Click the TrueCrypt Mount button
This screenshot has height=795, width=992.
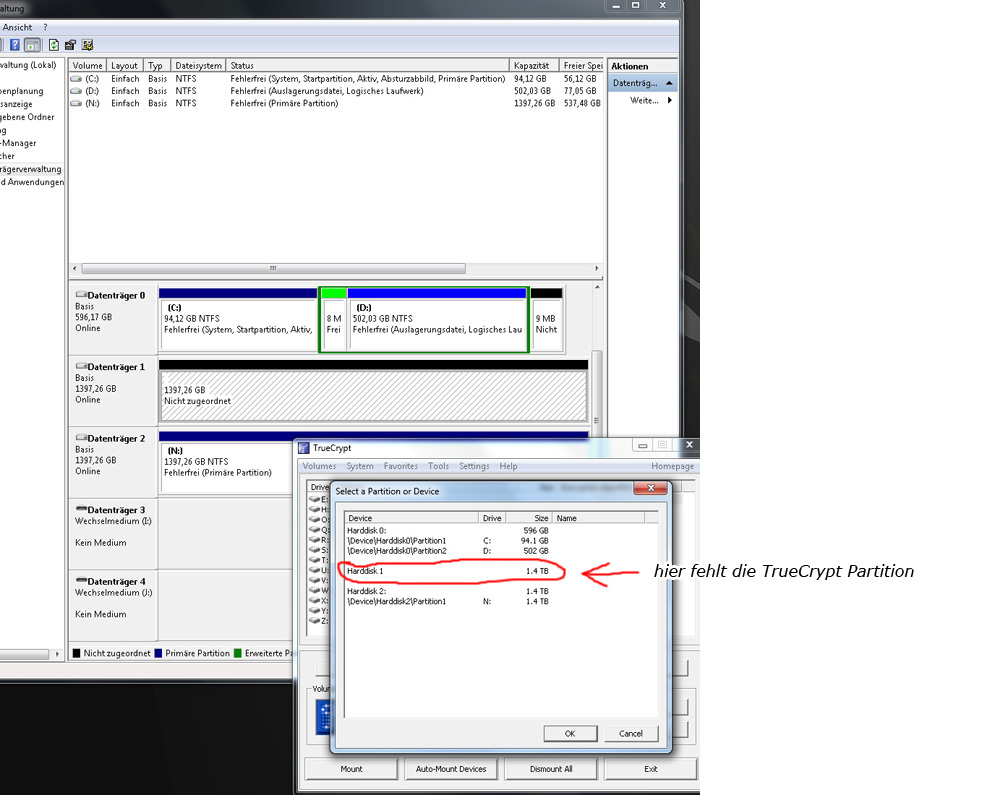pos(351,769)
